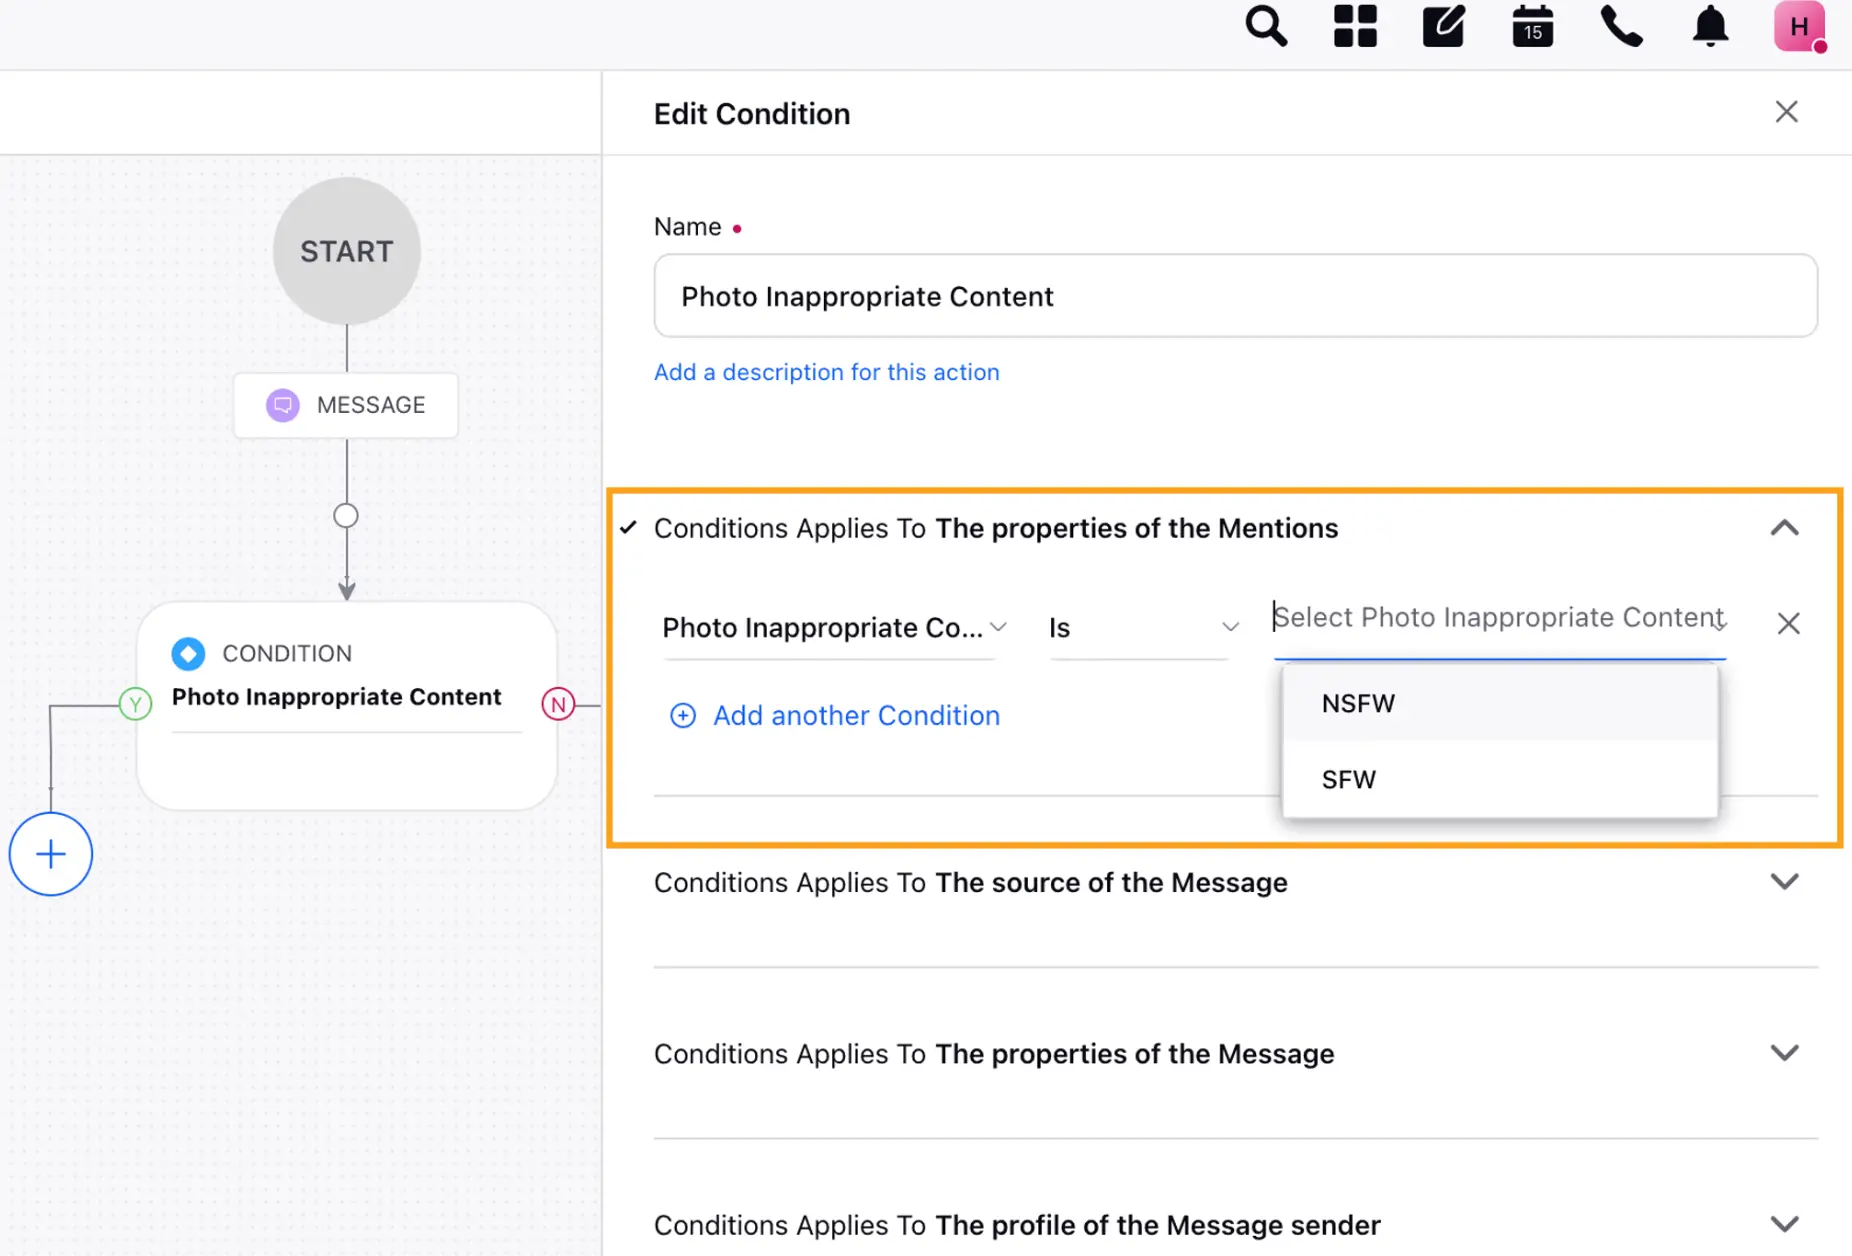Click the search magnifier icon
The width and height of the screenshot is (1852, 1256).
(x=1265, y=27)
